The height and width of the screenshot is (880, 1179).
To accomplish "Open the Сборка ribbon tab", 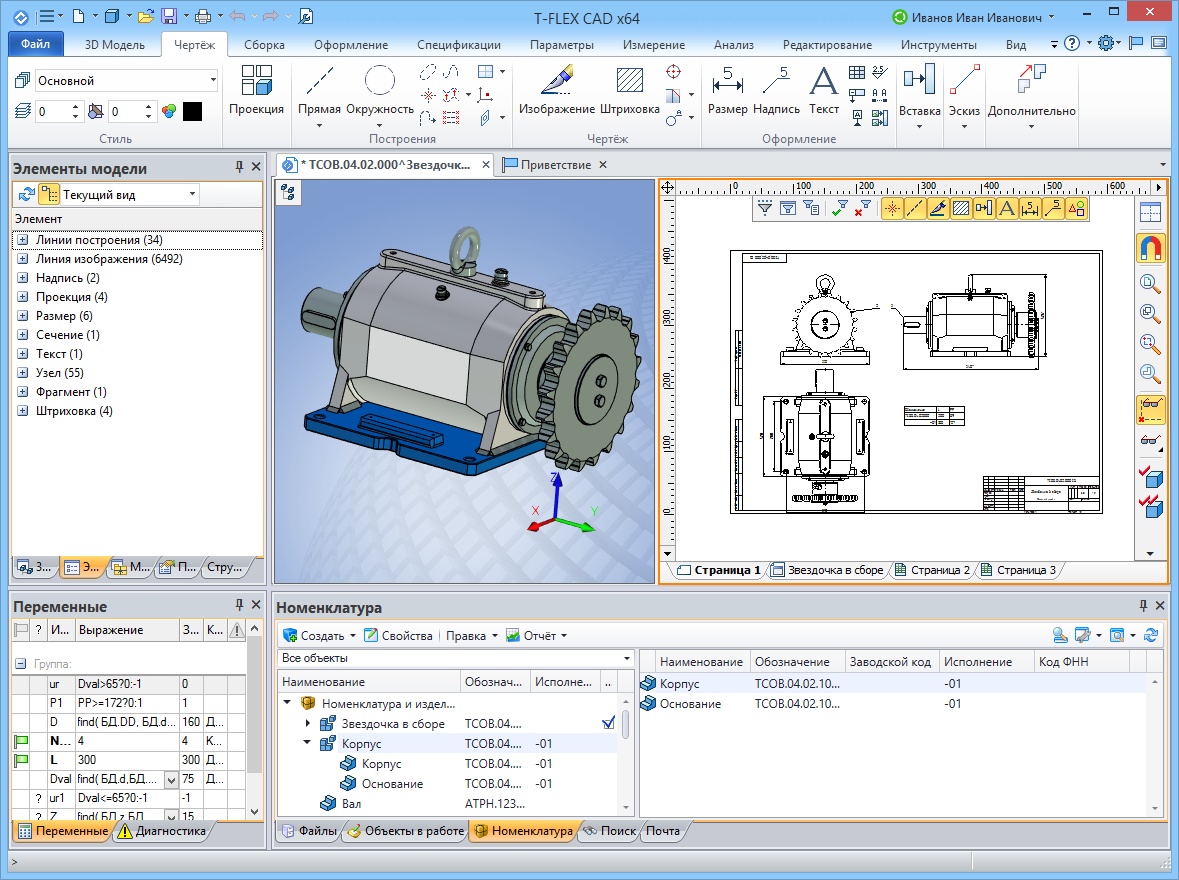I will point(264,44).
